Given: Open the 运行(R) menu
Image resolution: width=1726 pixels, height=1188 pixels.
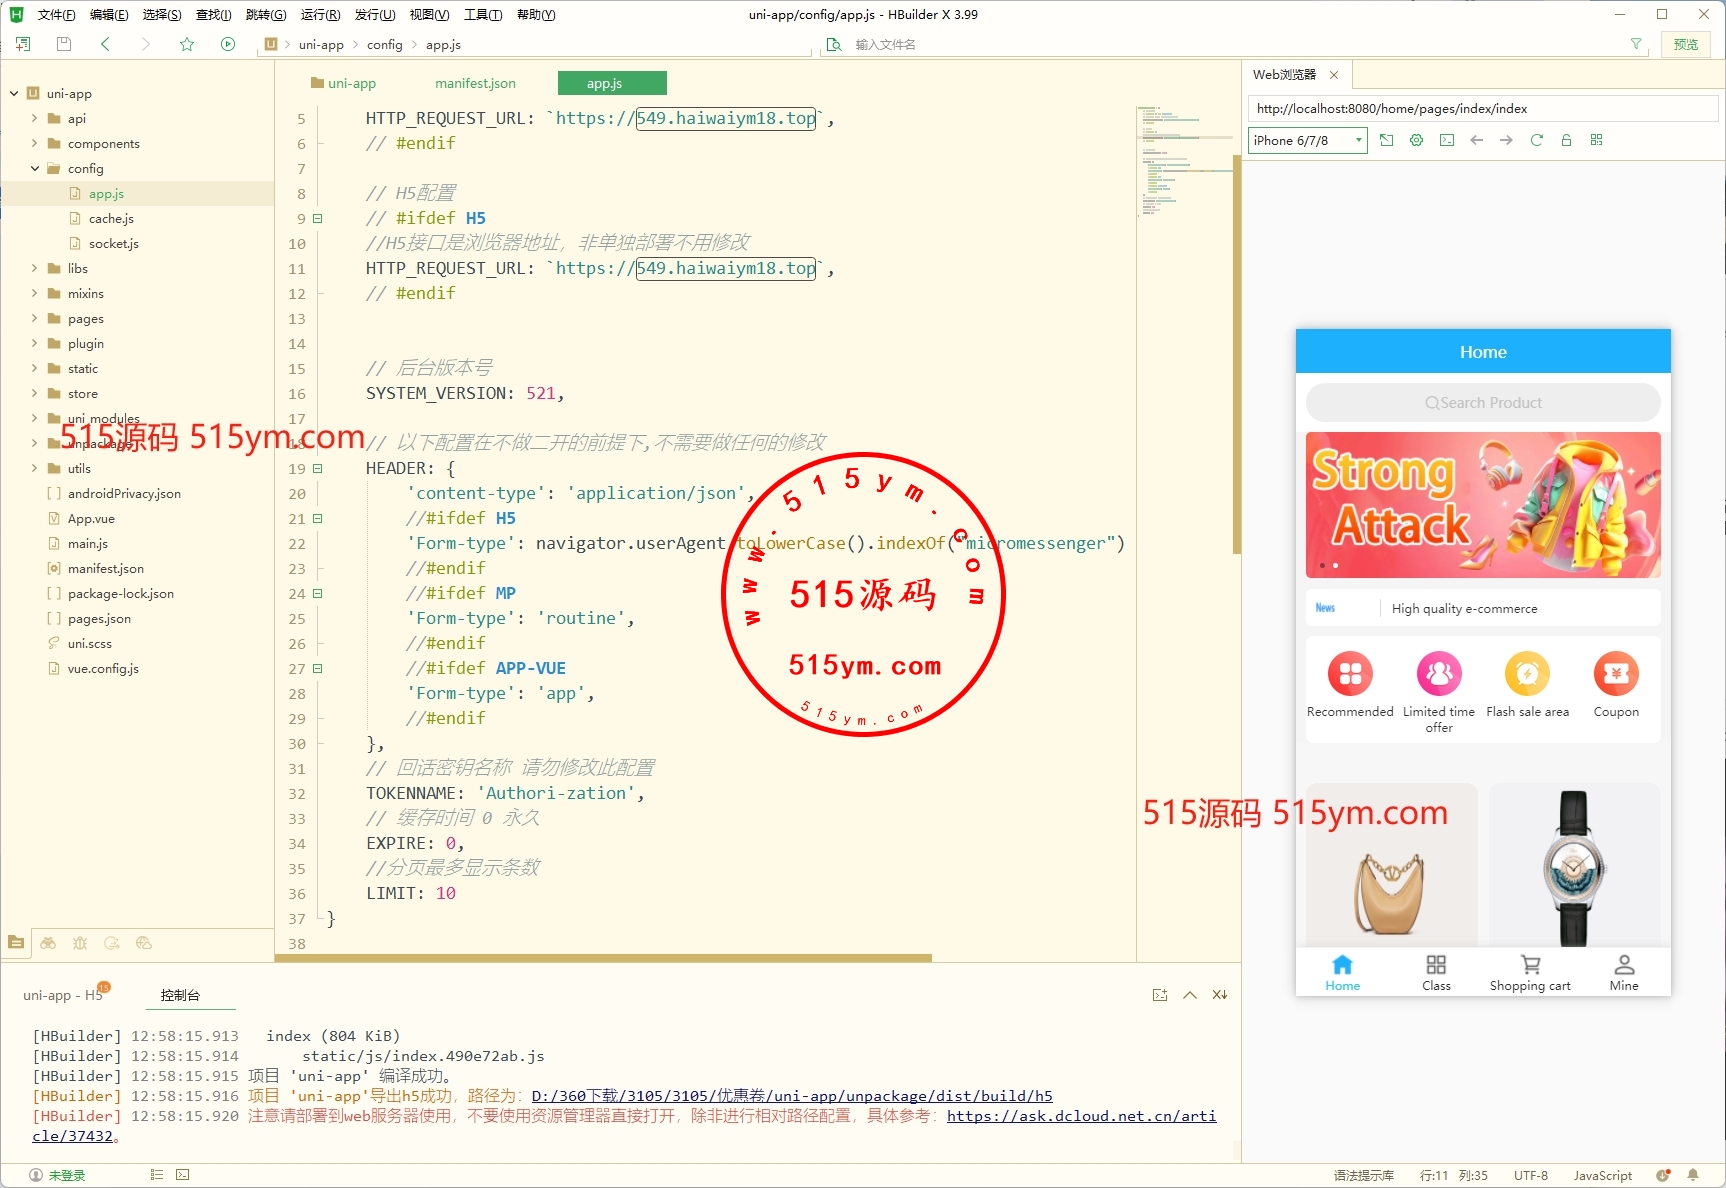Looking at the screenshot, I should point(320,14).
